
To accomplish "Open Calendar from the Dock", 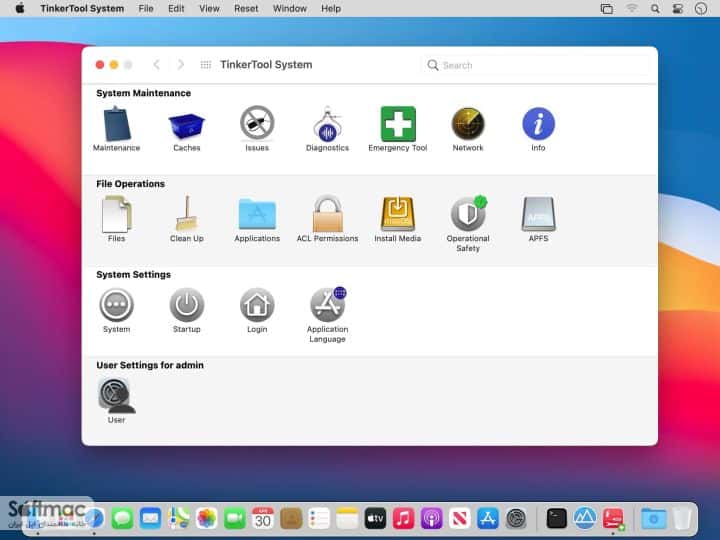I will [263, 519].
